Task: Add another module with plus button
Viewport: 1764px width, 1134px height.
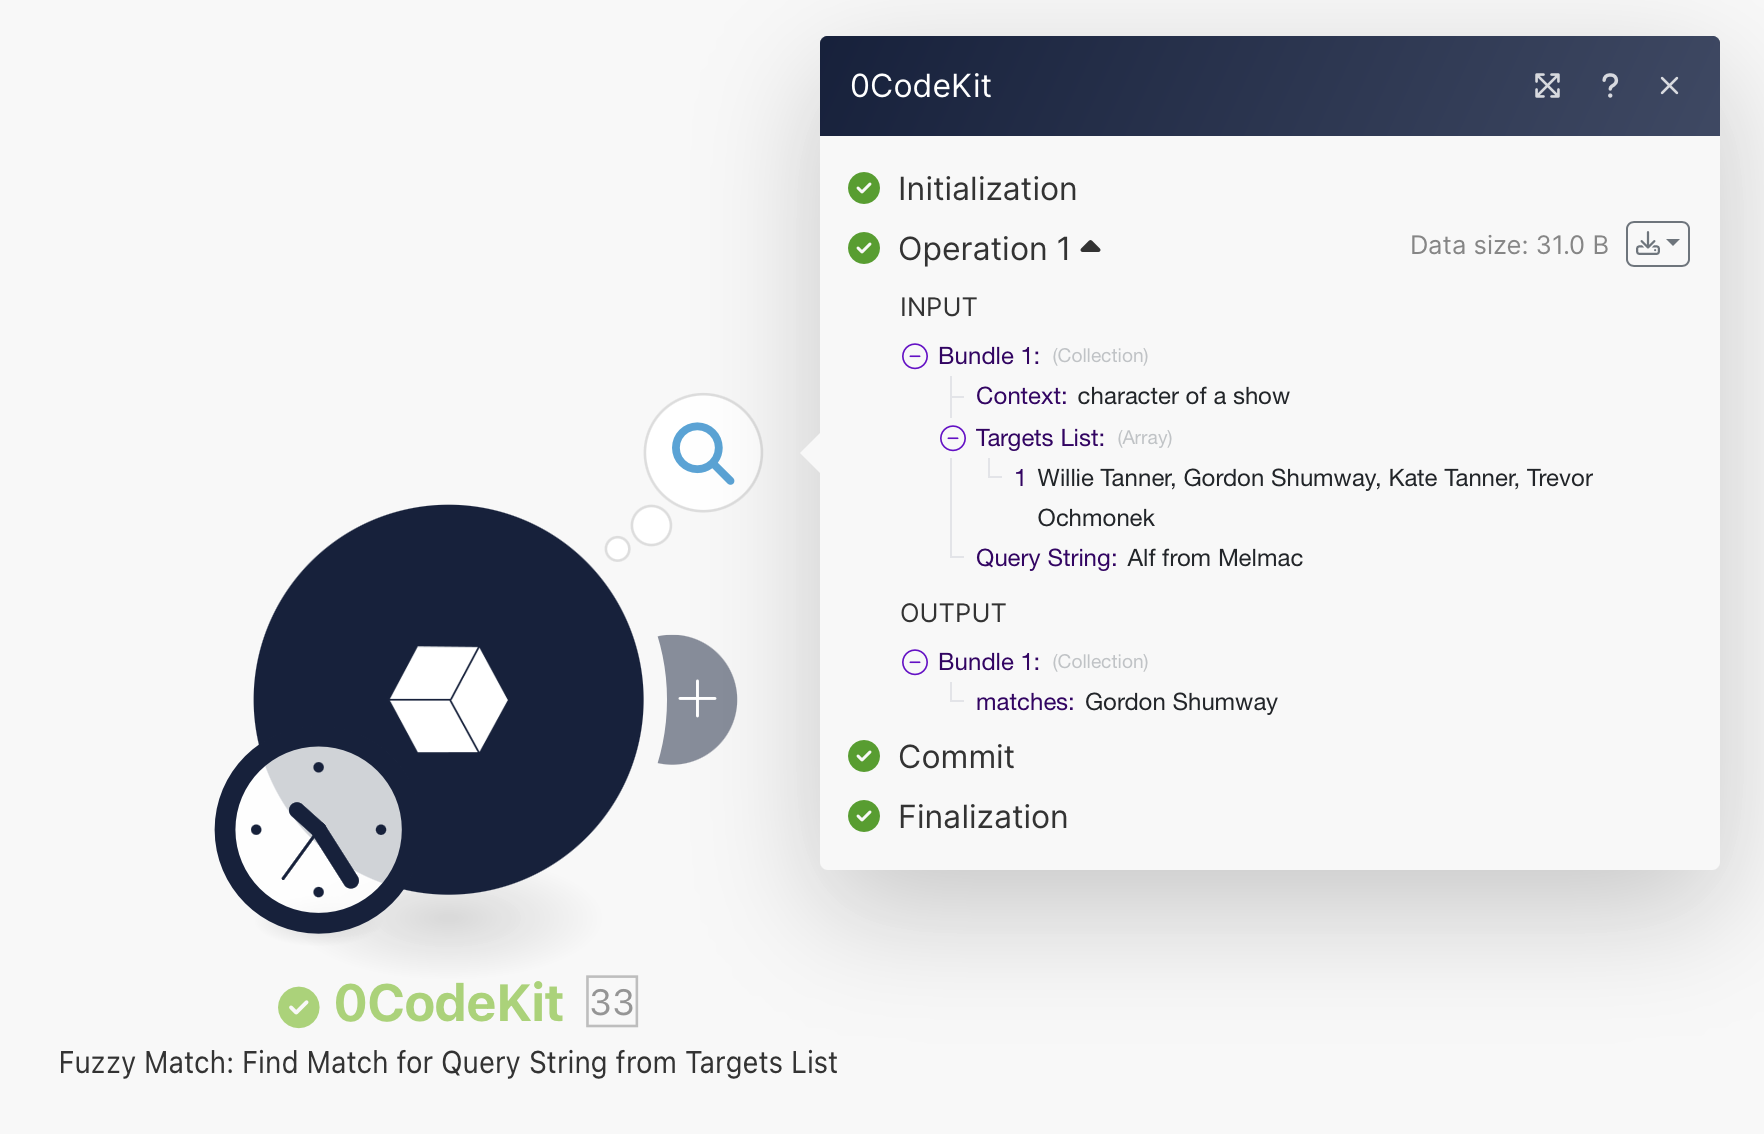Action: (x=697, y=699)
